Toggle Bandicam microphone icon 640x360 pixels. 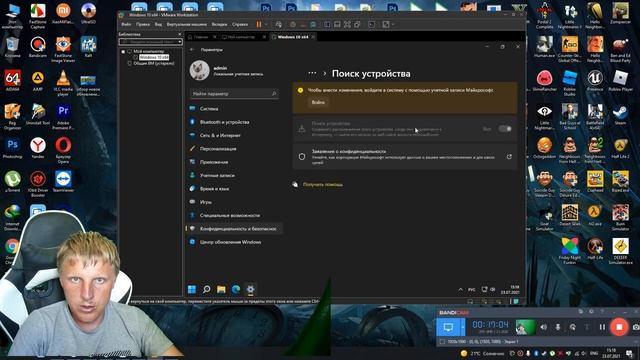558,327
